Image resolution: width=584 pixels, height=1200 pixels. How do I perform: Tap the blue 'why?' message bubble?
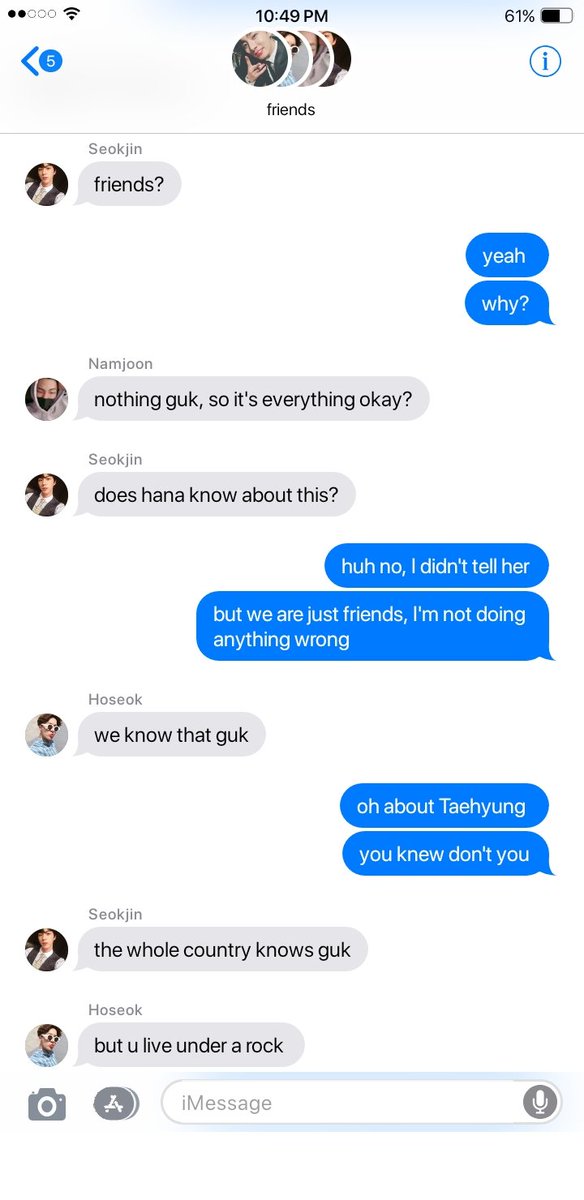(507, 303)
